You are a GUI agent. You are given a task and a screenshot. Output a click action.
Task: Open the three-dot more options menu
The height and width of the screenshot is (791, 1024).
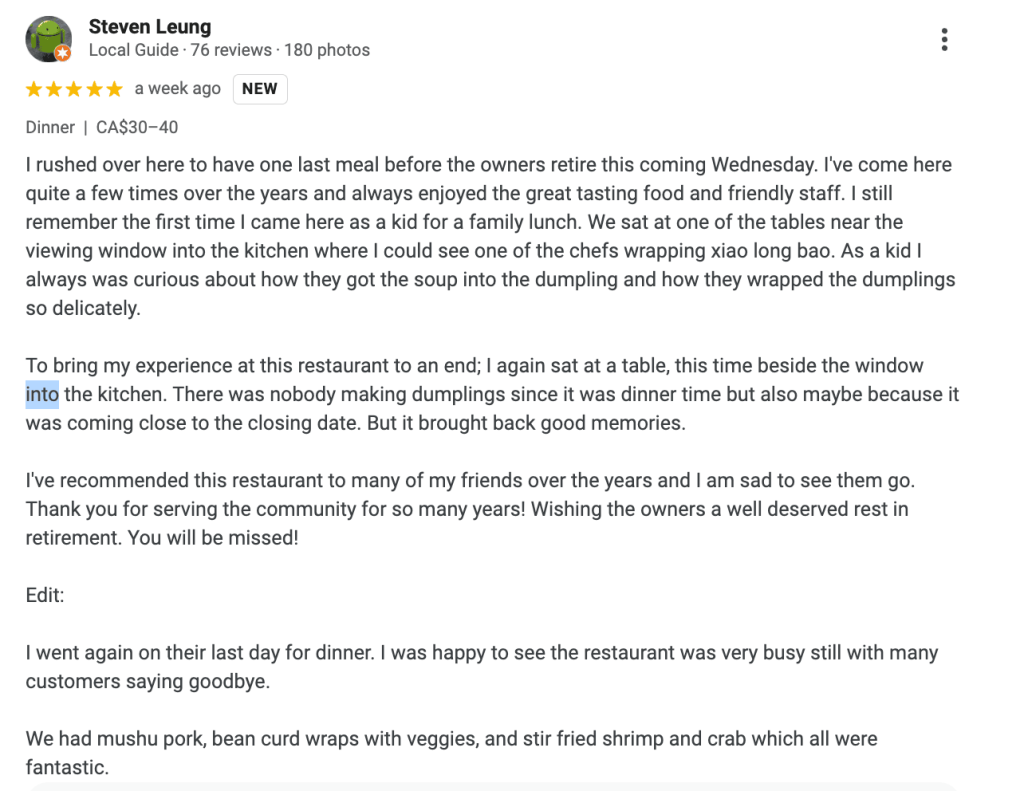944,40
